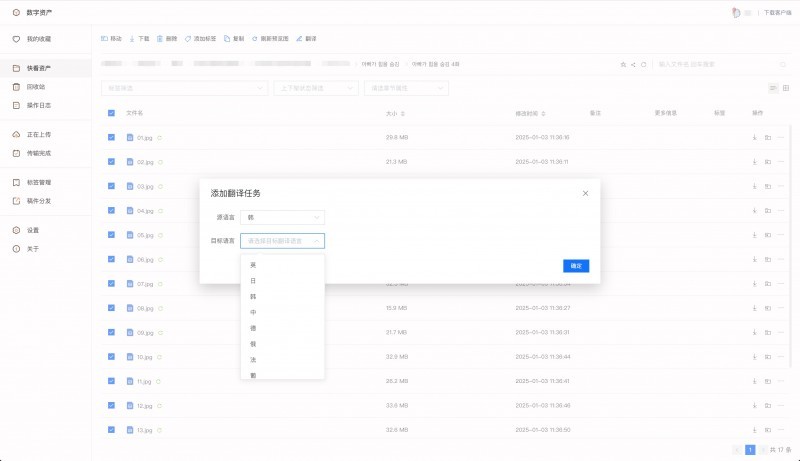Open the more options (...) menu for 02.jpg
The width and height of the screenshot is (800, 461).
click(x=780, y=162)
